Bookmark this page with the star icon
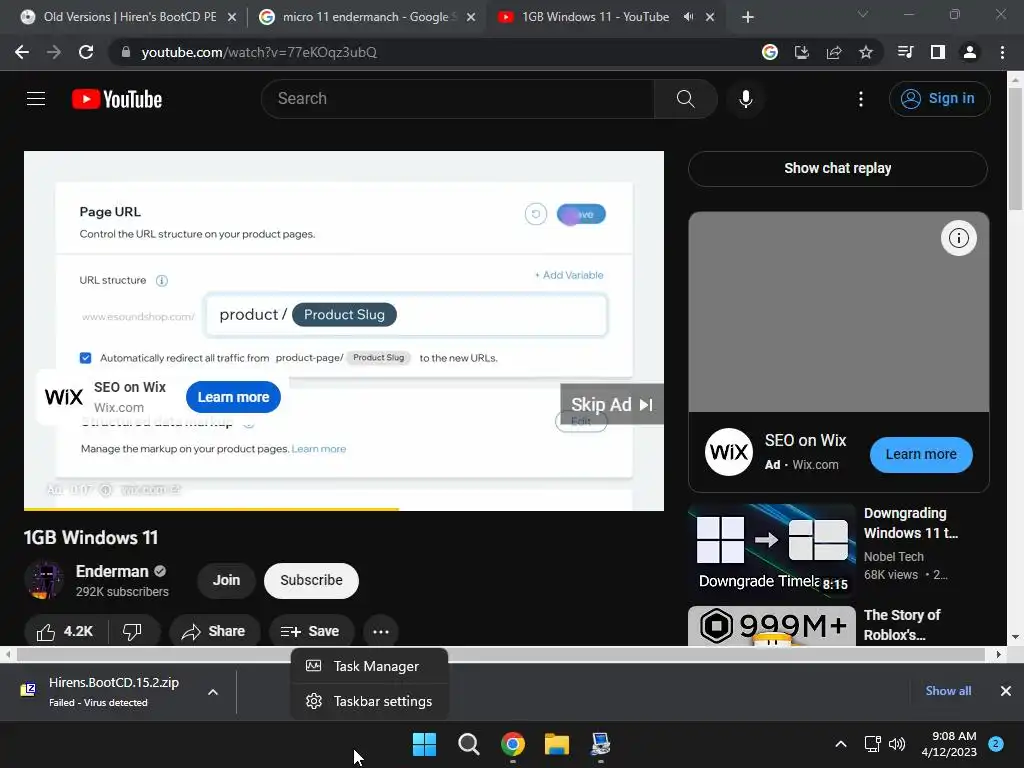Image resolution: width=1024 pixels, height=768 pixels. (x=866, y=52)
